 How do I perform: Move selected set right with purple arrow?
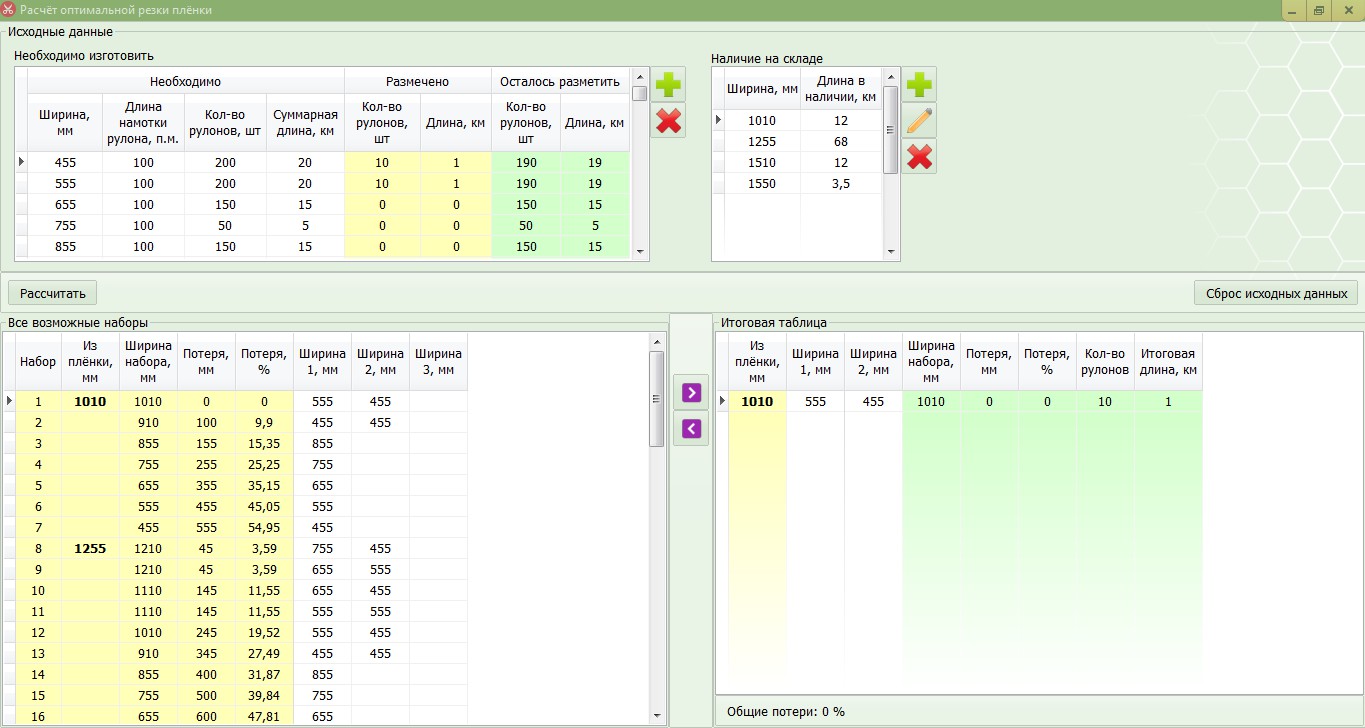coord(690,392)
